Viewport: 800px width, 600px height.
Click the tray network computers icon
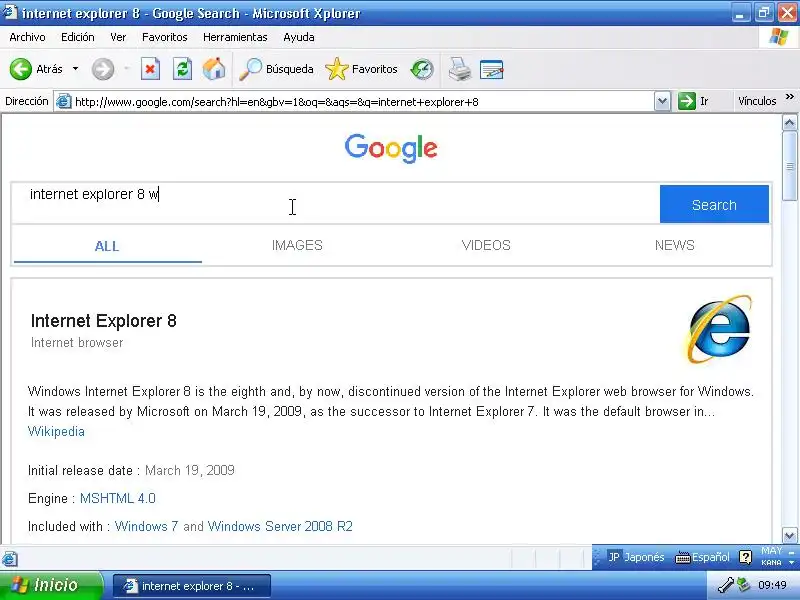tap(744, 585)
